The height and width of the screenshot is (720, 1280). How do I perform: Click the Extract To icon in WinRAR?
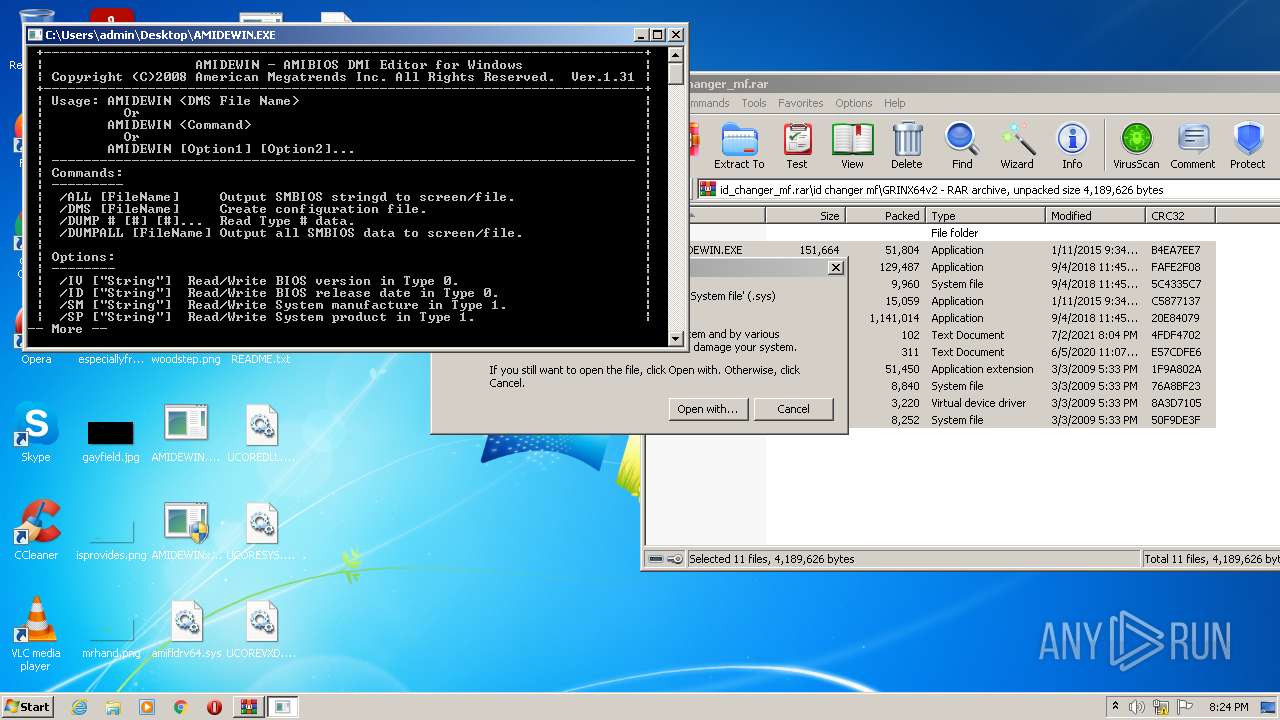[739, 146]
